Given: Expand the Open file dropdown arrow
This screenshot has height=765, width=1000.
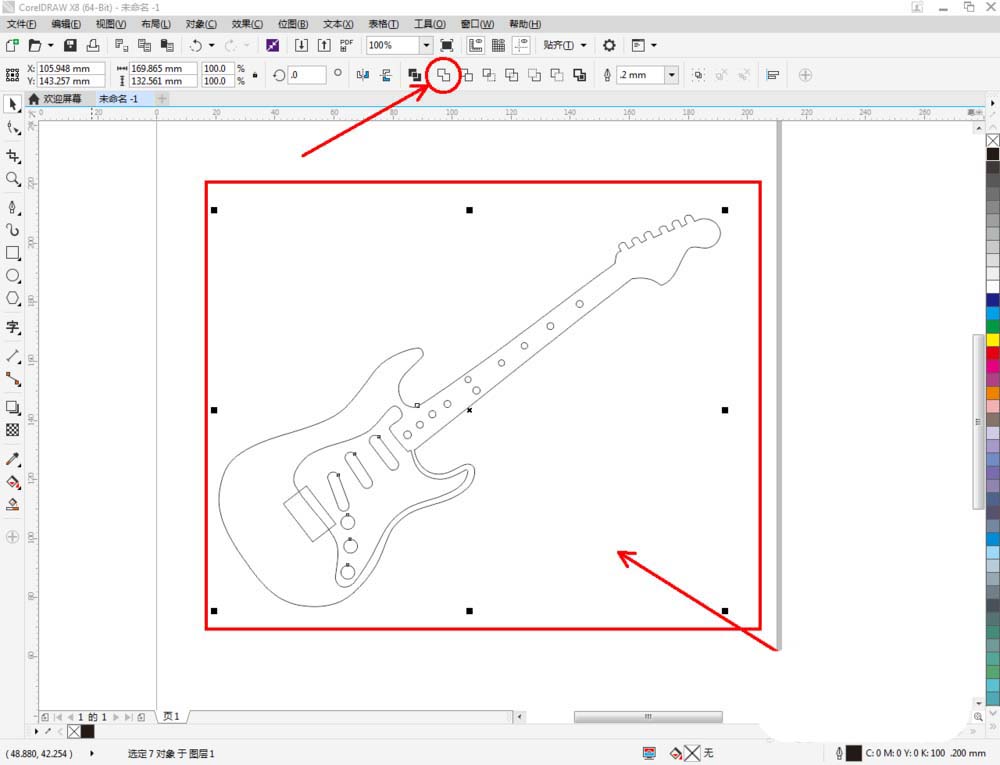Looking at the screenshot, I should tap(50, 45).
